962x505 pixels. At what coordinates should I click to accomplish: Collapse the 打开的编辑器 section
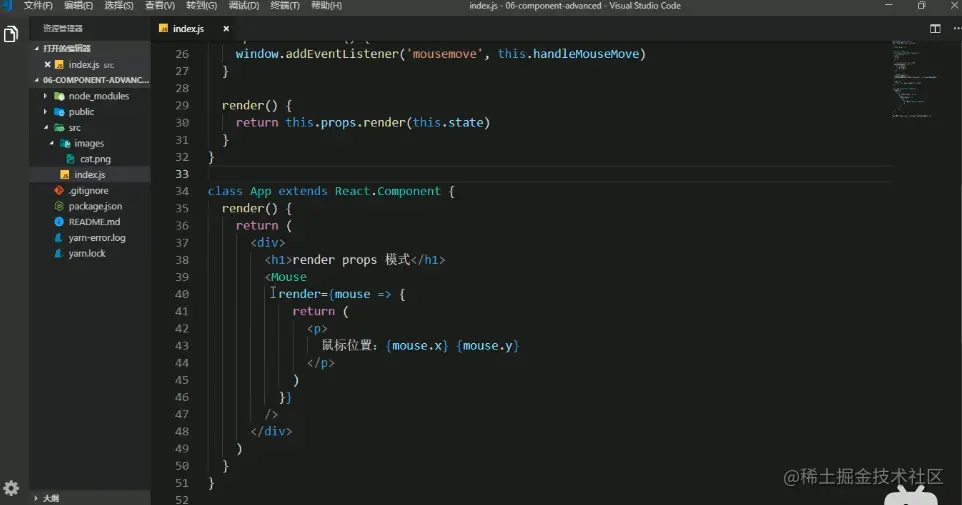36,48
